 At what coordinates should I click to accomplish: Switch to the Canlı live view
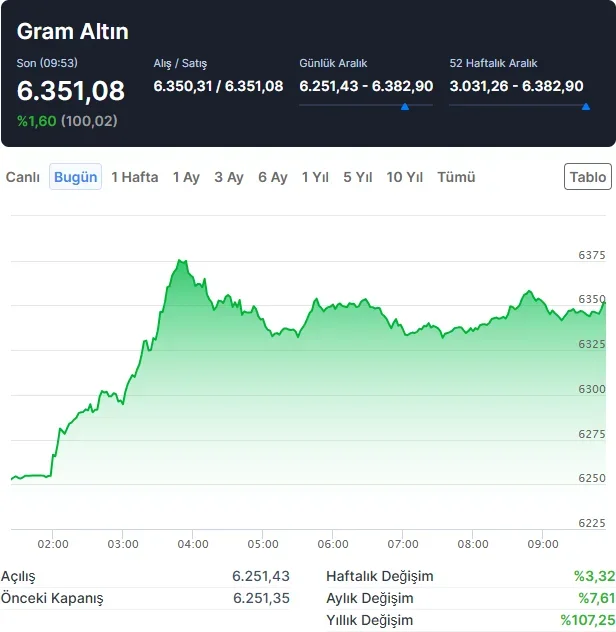(x=23, y=177)
